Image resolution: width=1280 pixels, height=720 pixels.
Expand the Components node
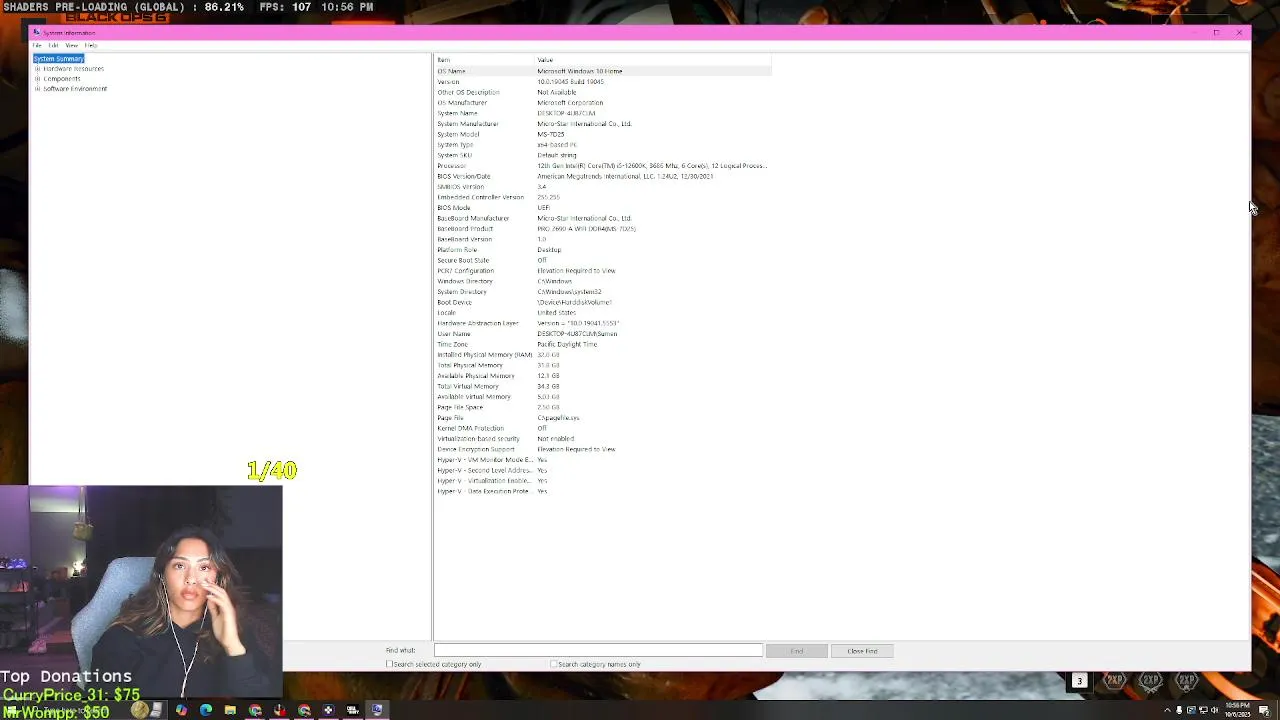(x=38, y=79)
